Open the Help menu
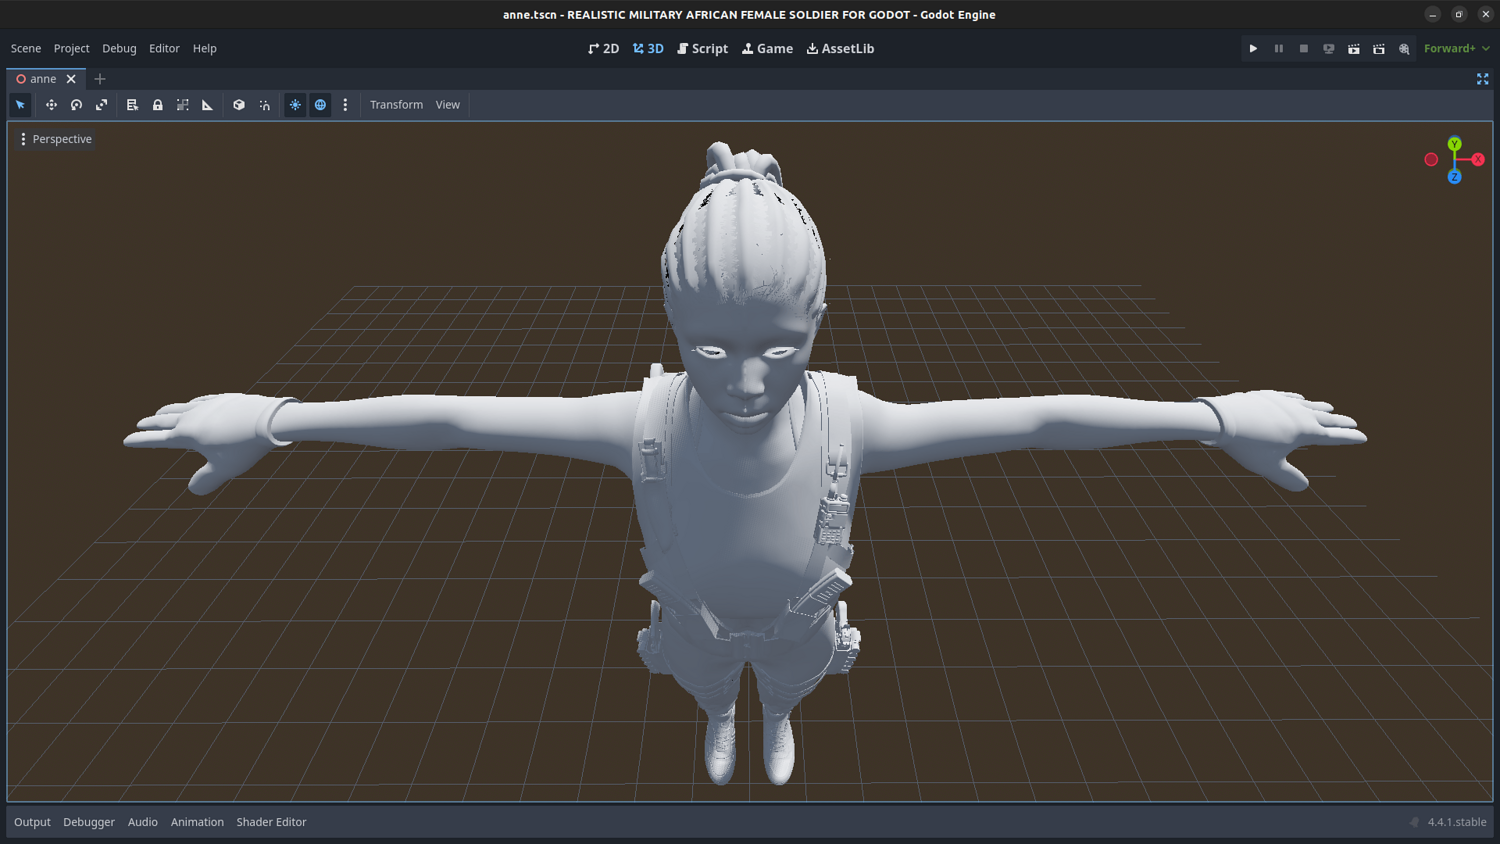This screenshot has width=1500, height=844. click(204, 48)
